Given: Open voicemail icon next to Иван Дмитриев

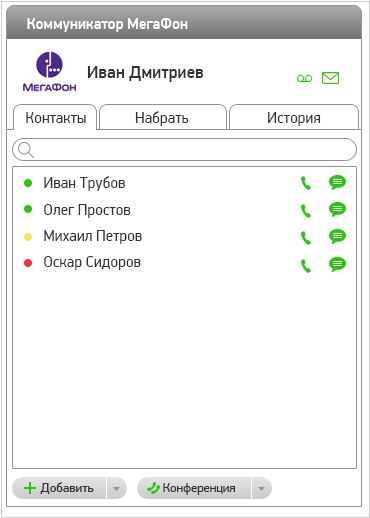Looking at the screenshot, I should coord(304,79).
